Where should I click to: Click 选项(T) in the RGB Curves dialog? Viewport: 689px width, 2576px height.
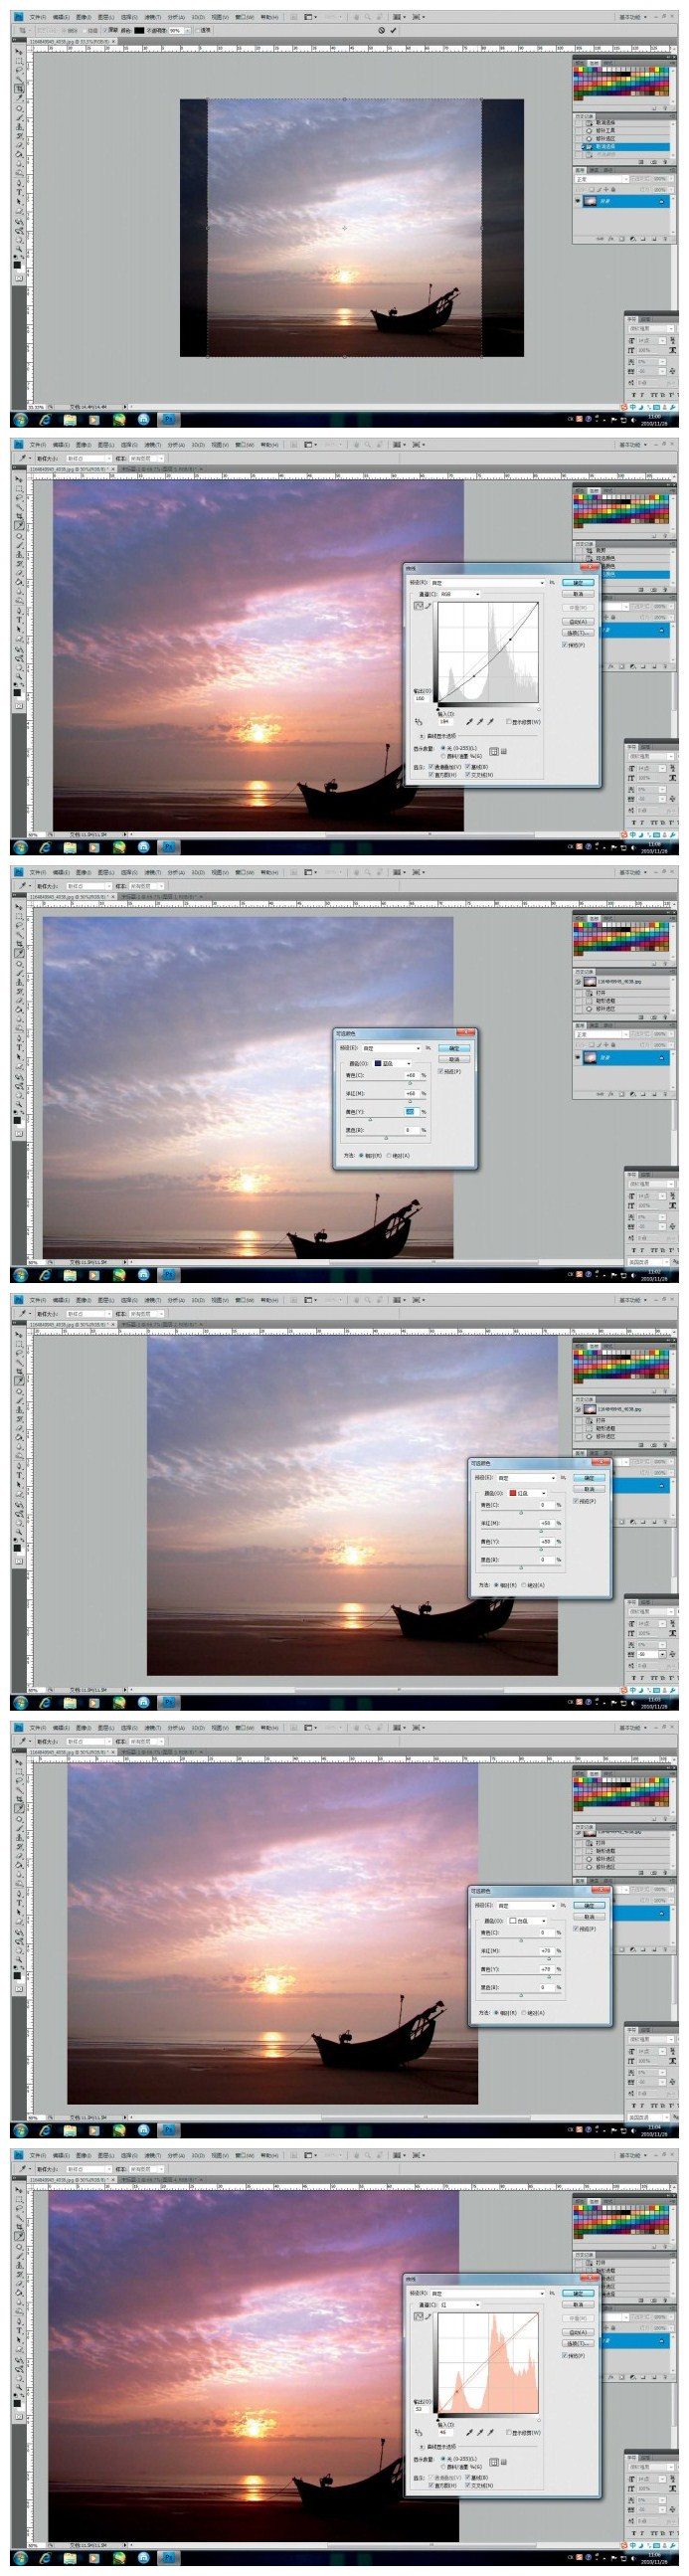(x=578, y=633)
